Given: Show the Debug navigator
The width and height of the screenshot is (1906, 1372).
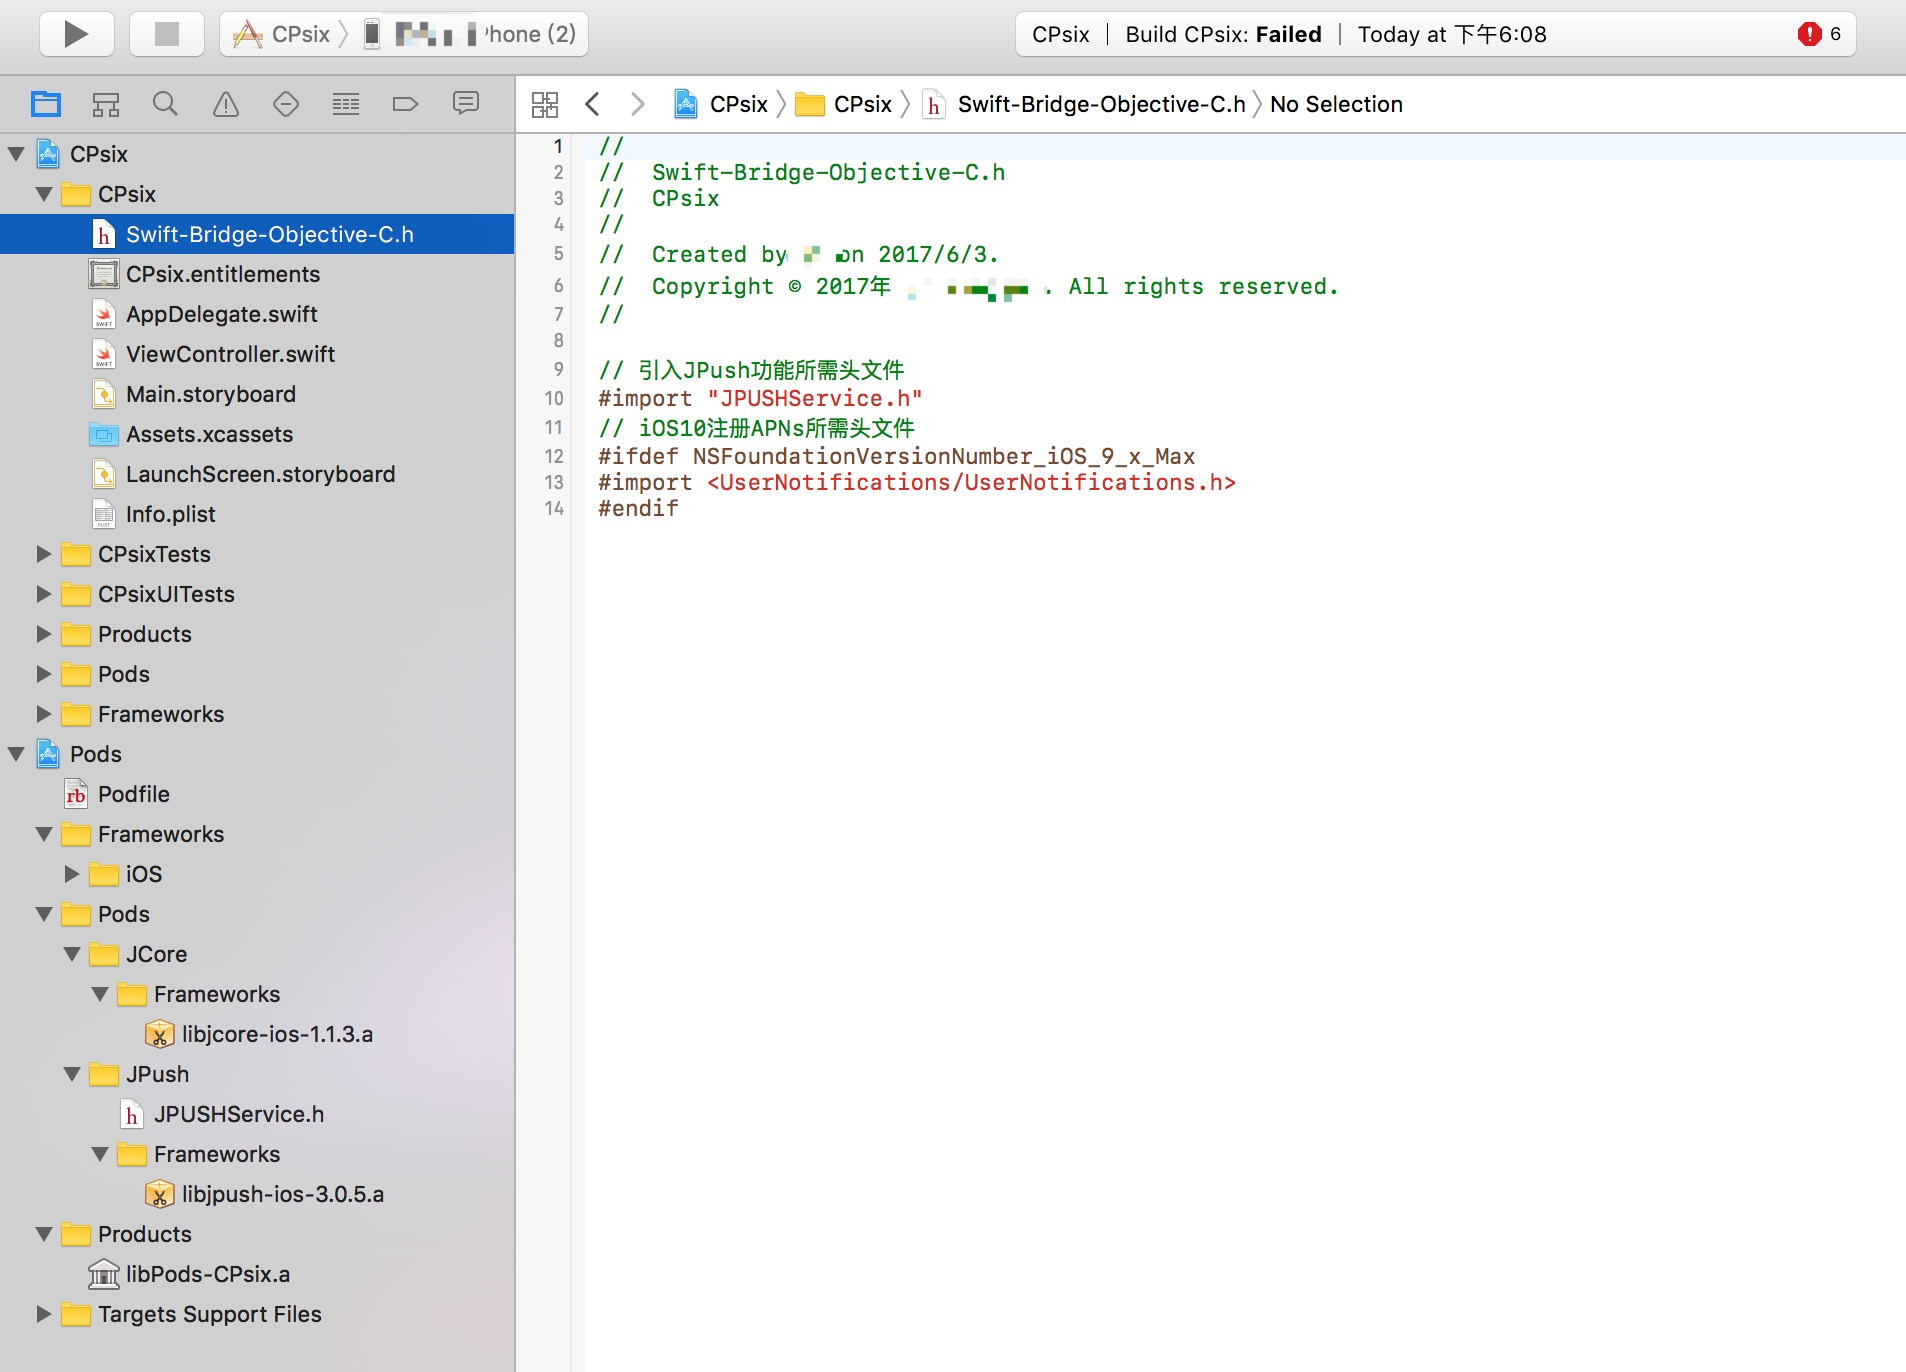Looking at the screenshot, I should [346, 104].
